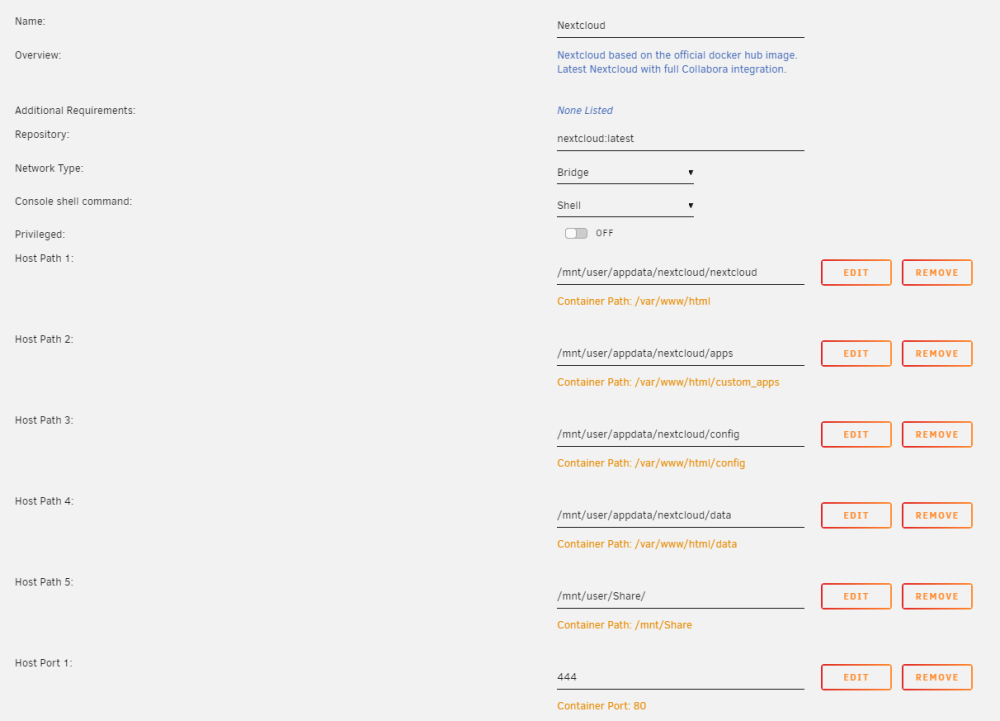Click the /mnt/user/appdata/nextcloud/nextcloud path field
The image size is (1000, 721).
[x=680, y=273]
